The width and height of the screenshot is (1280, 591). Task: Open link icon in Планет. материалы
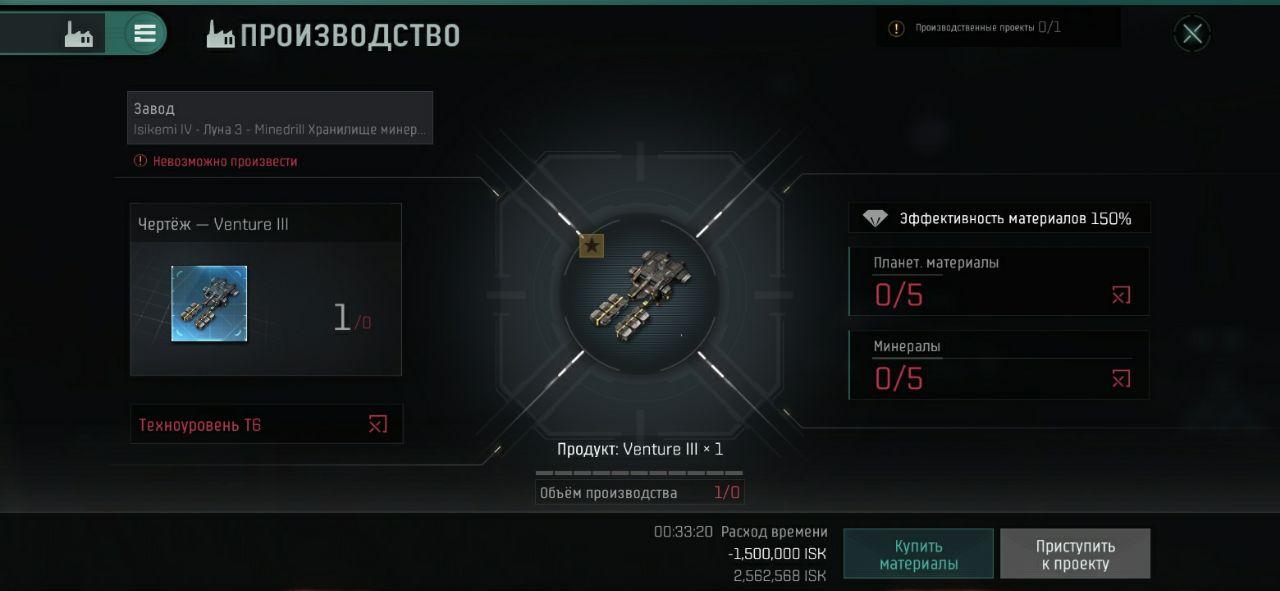click(1121, 295)
